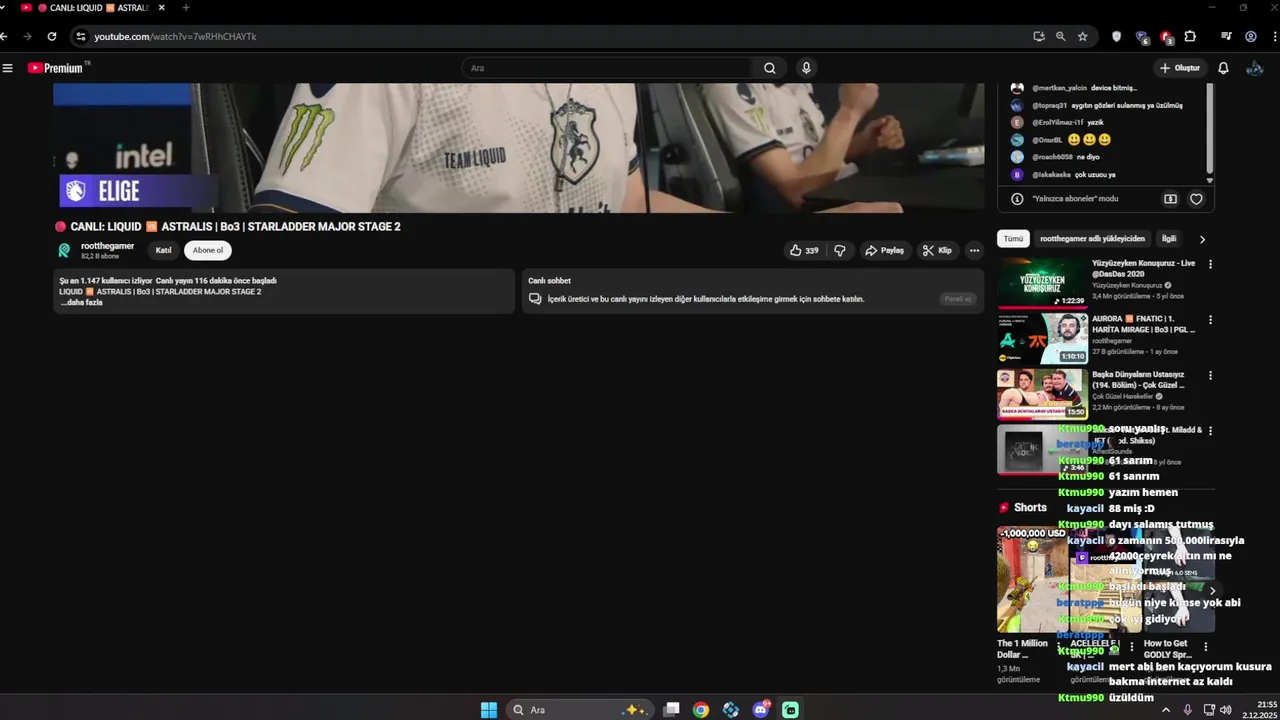
Task: Open the taskbar clock showing 21:55
Action: click(1259, 710)
